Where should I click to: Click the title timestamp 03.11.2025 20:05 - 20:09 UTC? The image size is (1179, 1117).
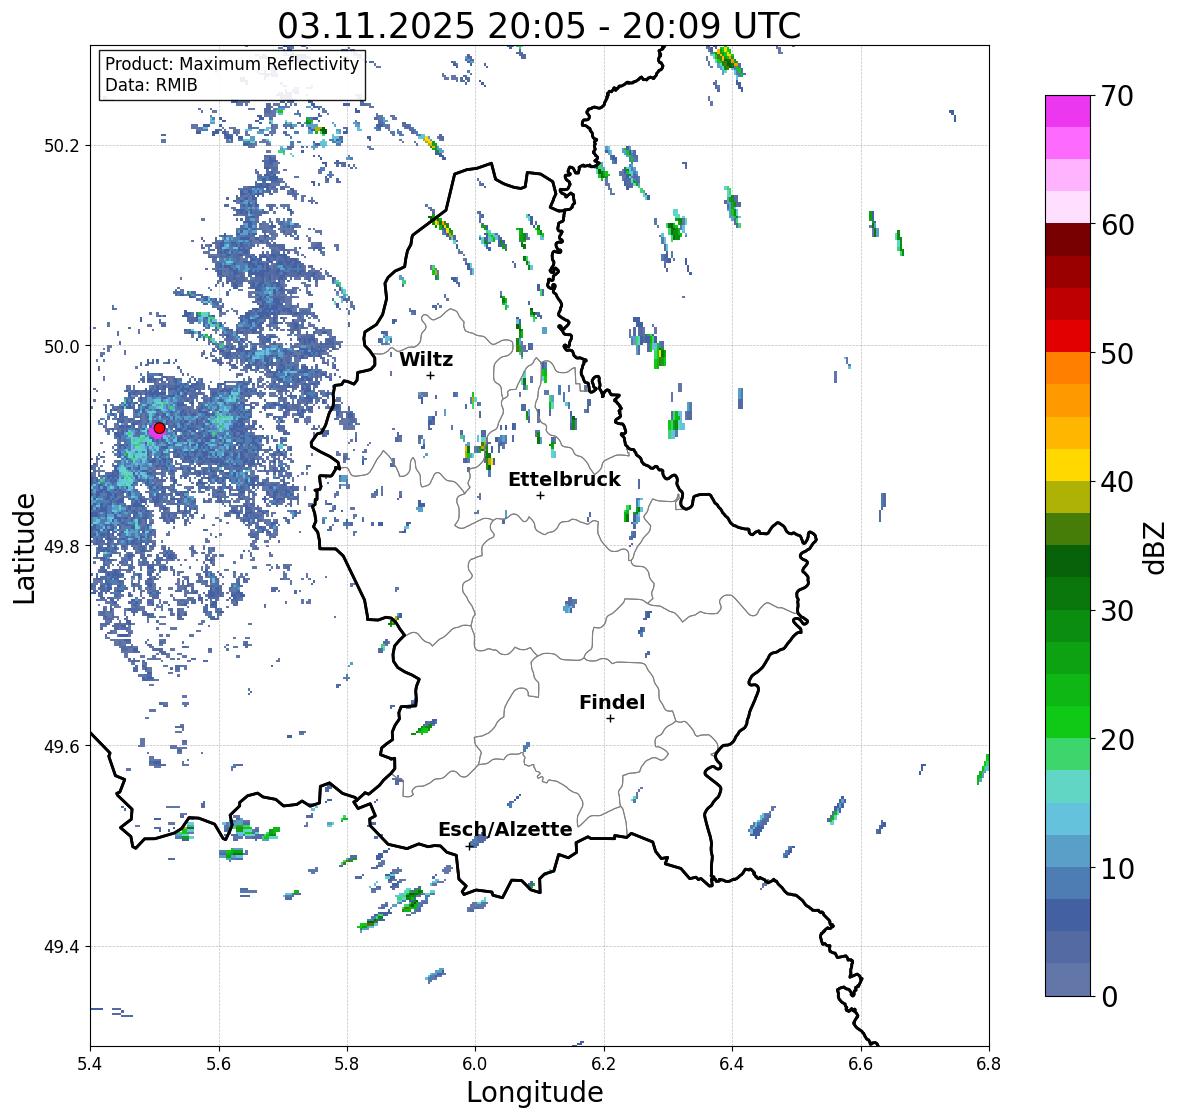(539, 26)
